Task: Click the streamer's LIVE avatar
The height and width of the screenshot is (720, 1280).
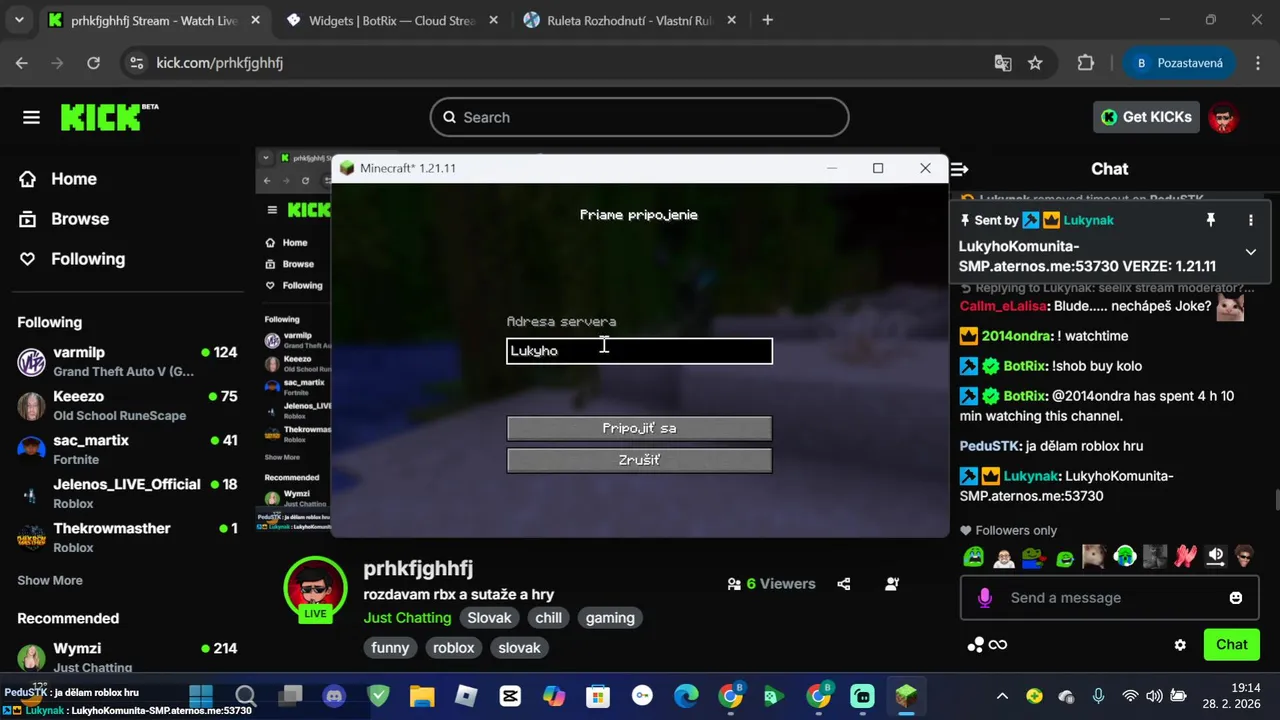Action: (315, 589)
